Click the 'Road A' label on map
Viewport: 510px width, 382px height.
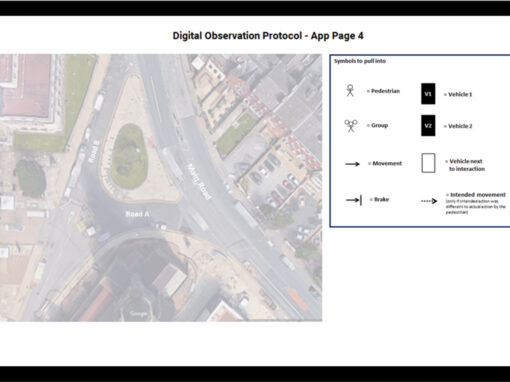(137, 214)
